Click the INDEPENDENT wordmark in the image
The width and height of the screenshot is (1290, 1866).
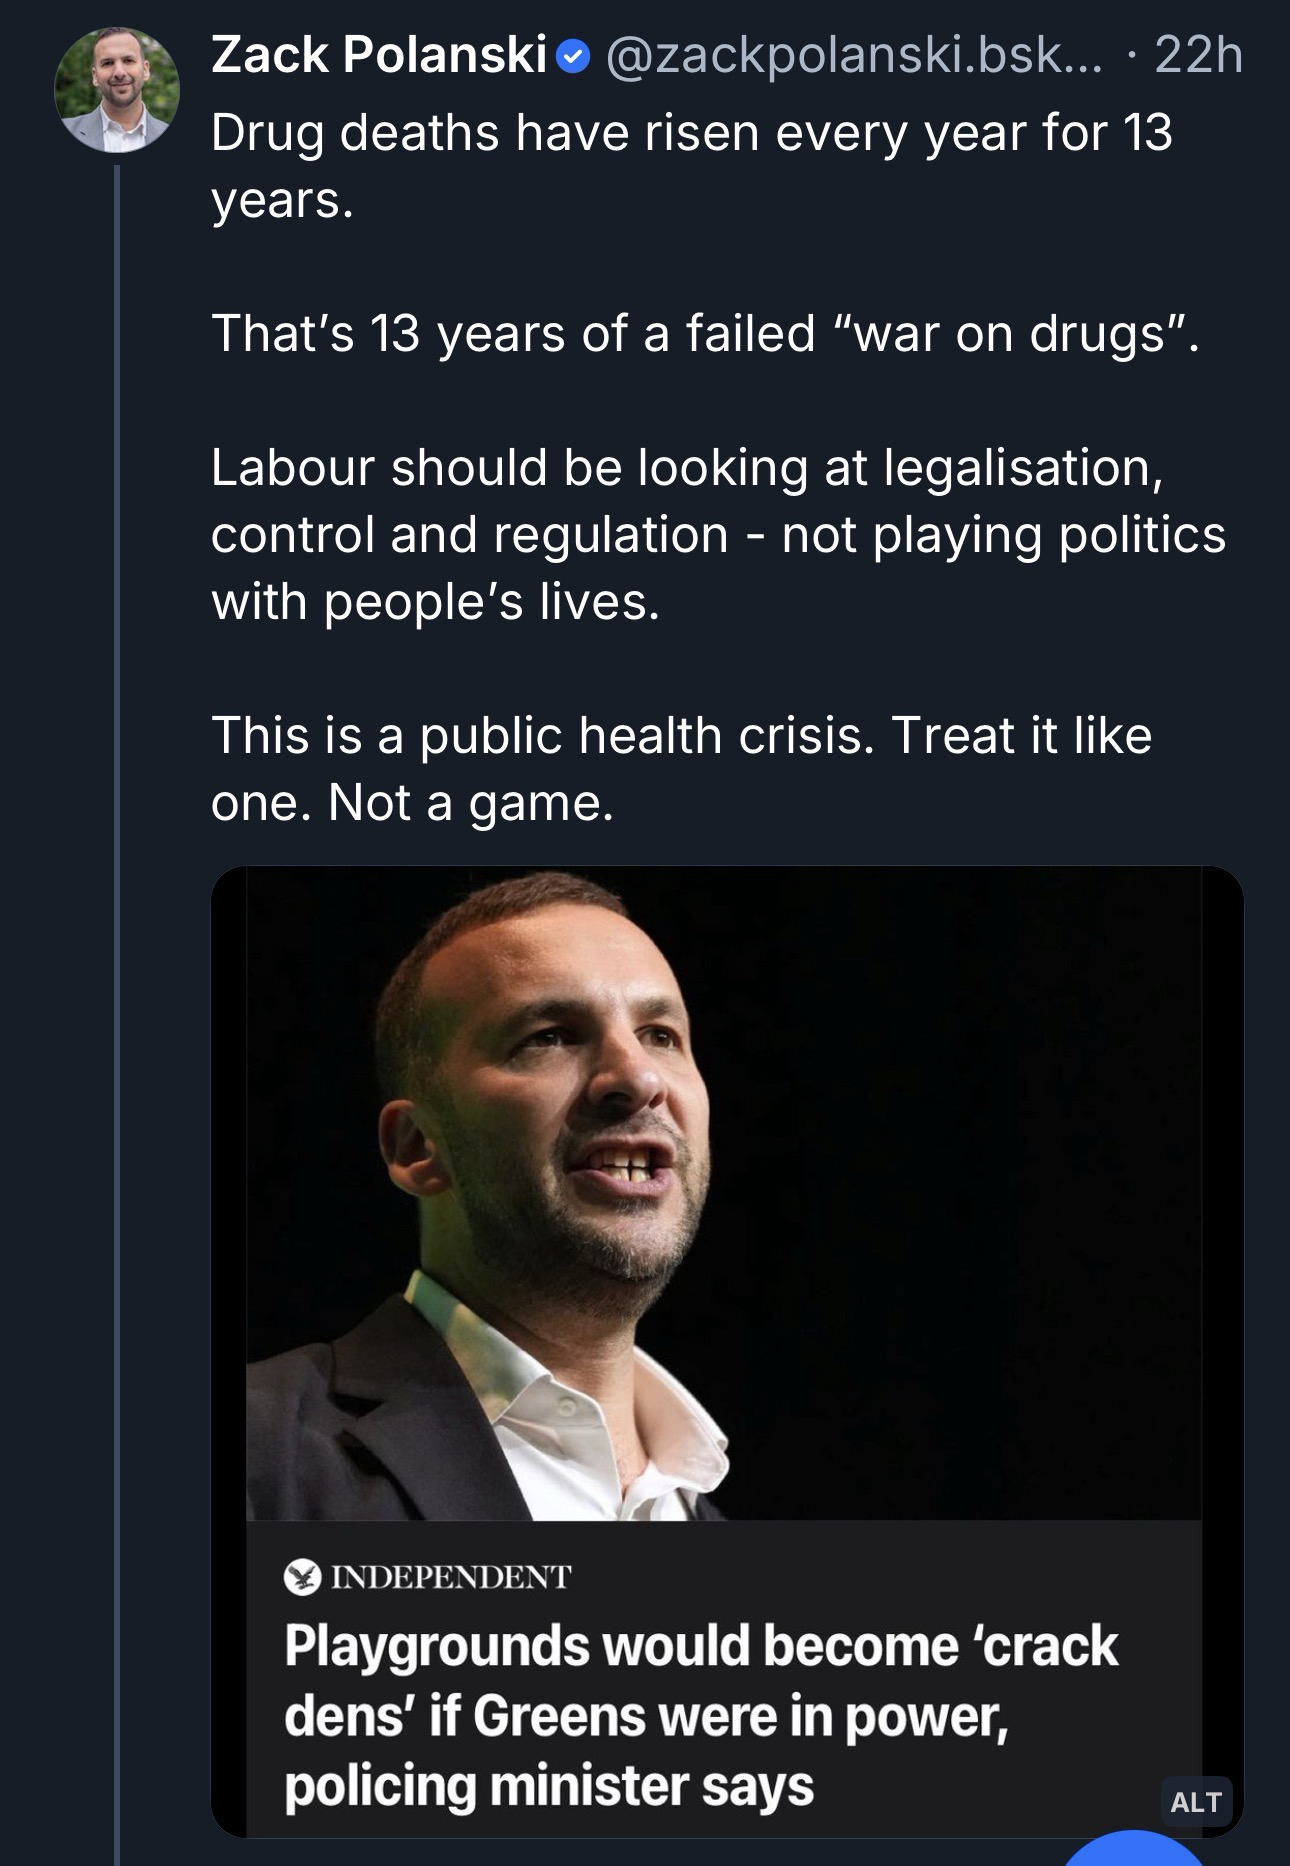click(x=450, y=1578)
